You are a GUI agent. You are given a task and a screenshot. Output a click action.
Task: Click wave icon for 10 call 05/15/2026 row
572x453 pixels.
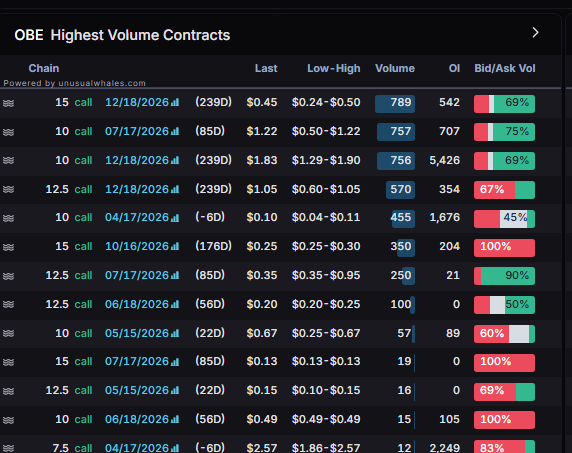point(8,333)
